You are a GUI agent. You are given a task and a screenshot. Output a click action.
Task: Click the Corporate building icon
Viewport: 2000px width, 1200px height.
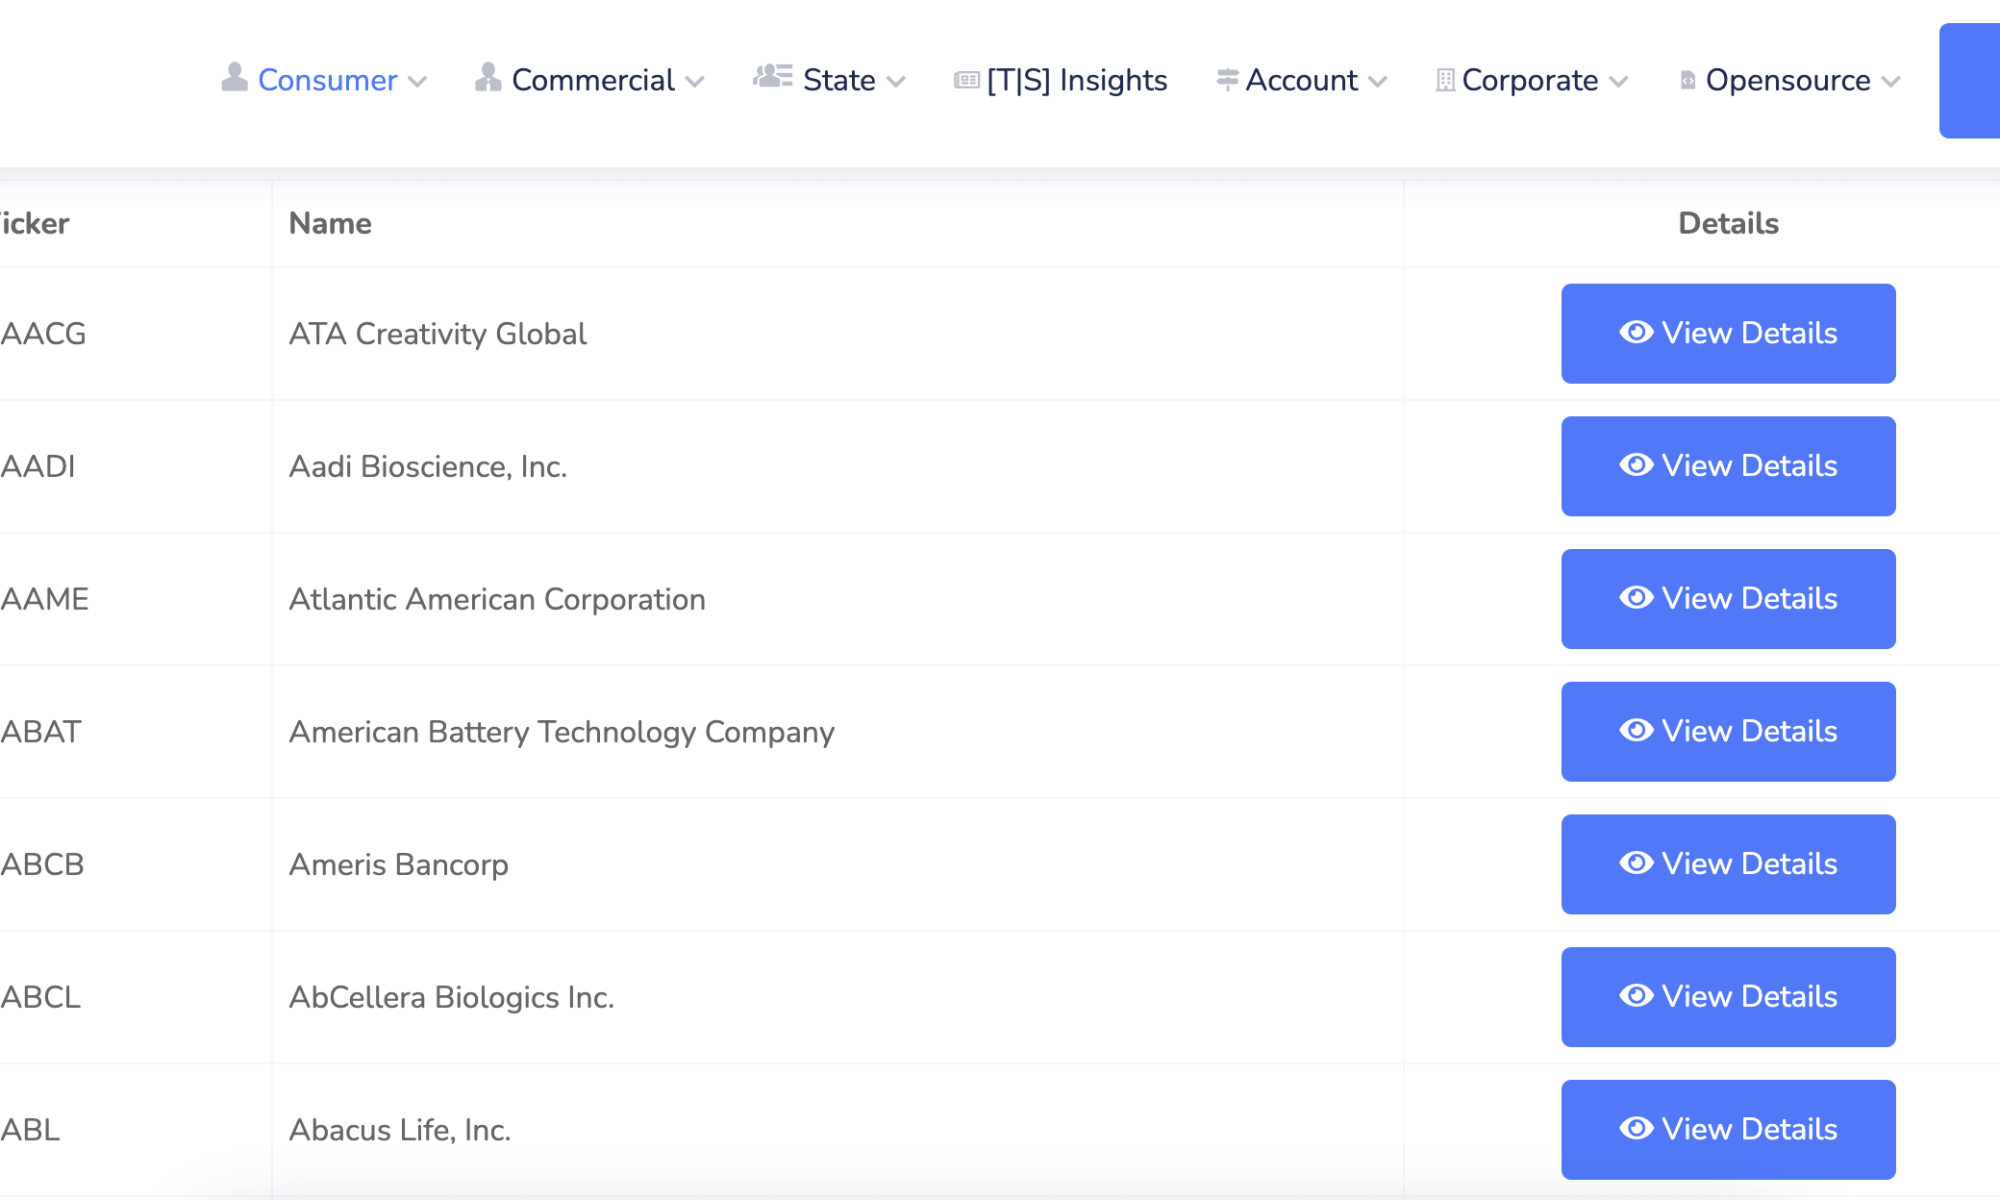click(x=1445, y=80)
